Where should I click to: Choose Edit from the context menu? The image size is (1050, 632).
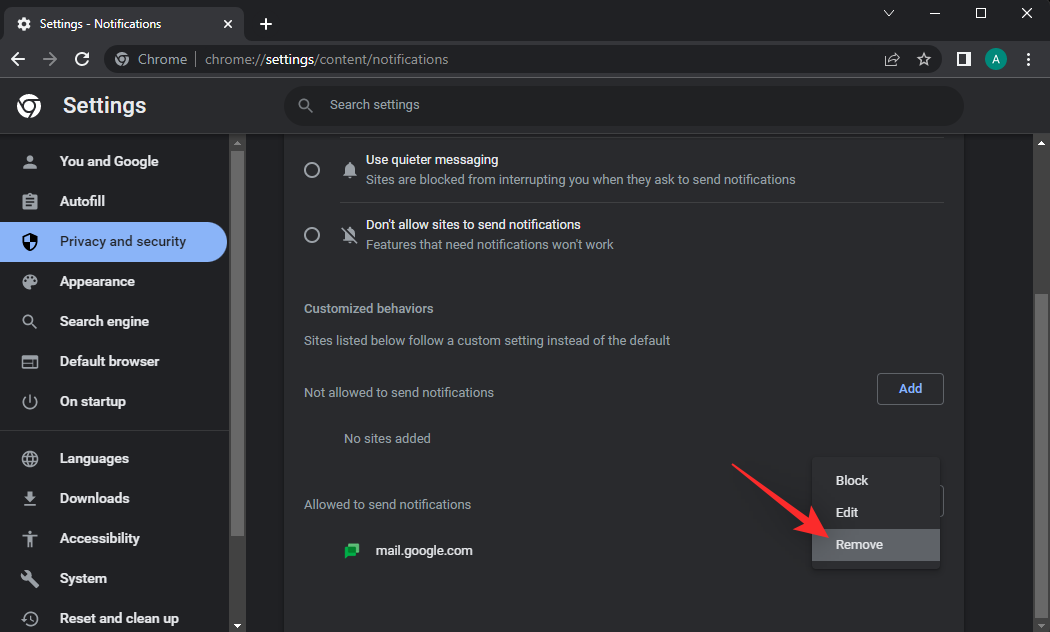tap(847, 513)
